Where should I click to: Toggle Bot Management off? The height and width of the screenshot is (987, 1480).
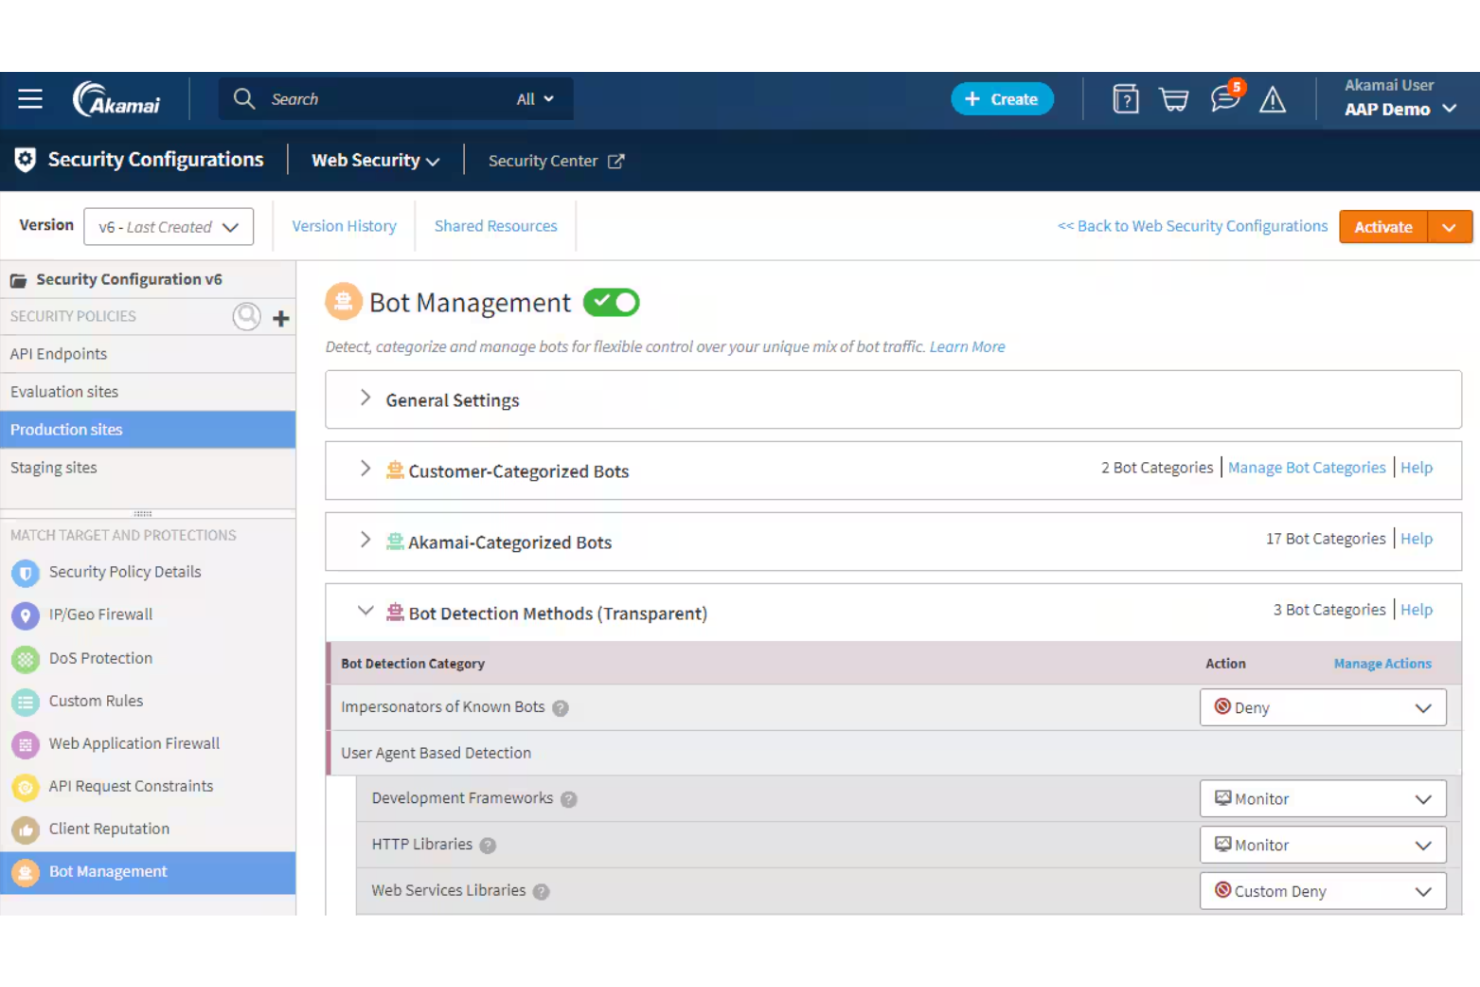click(610, 302)
